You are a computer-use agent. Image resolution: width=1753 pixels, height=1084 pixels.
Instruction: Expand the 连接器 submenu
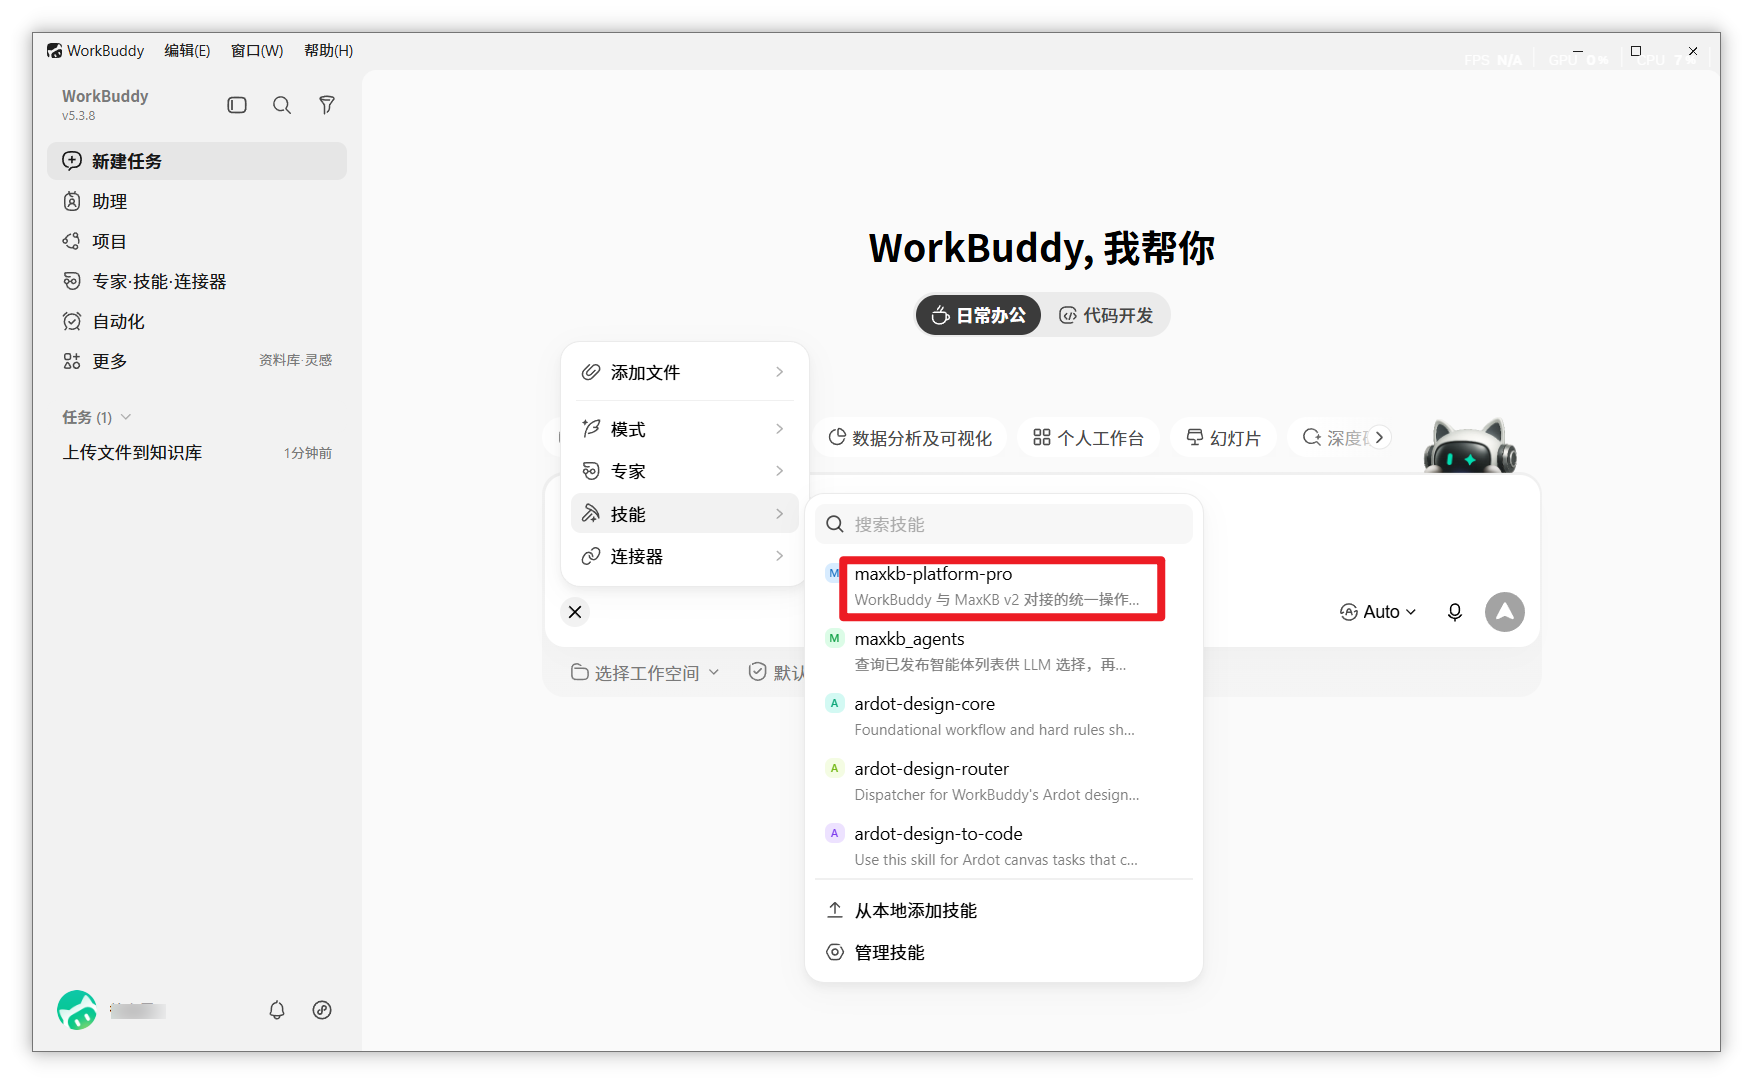[685, 556]
